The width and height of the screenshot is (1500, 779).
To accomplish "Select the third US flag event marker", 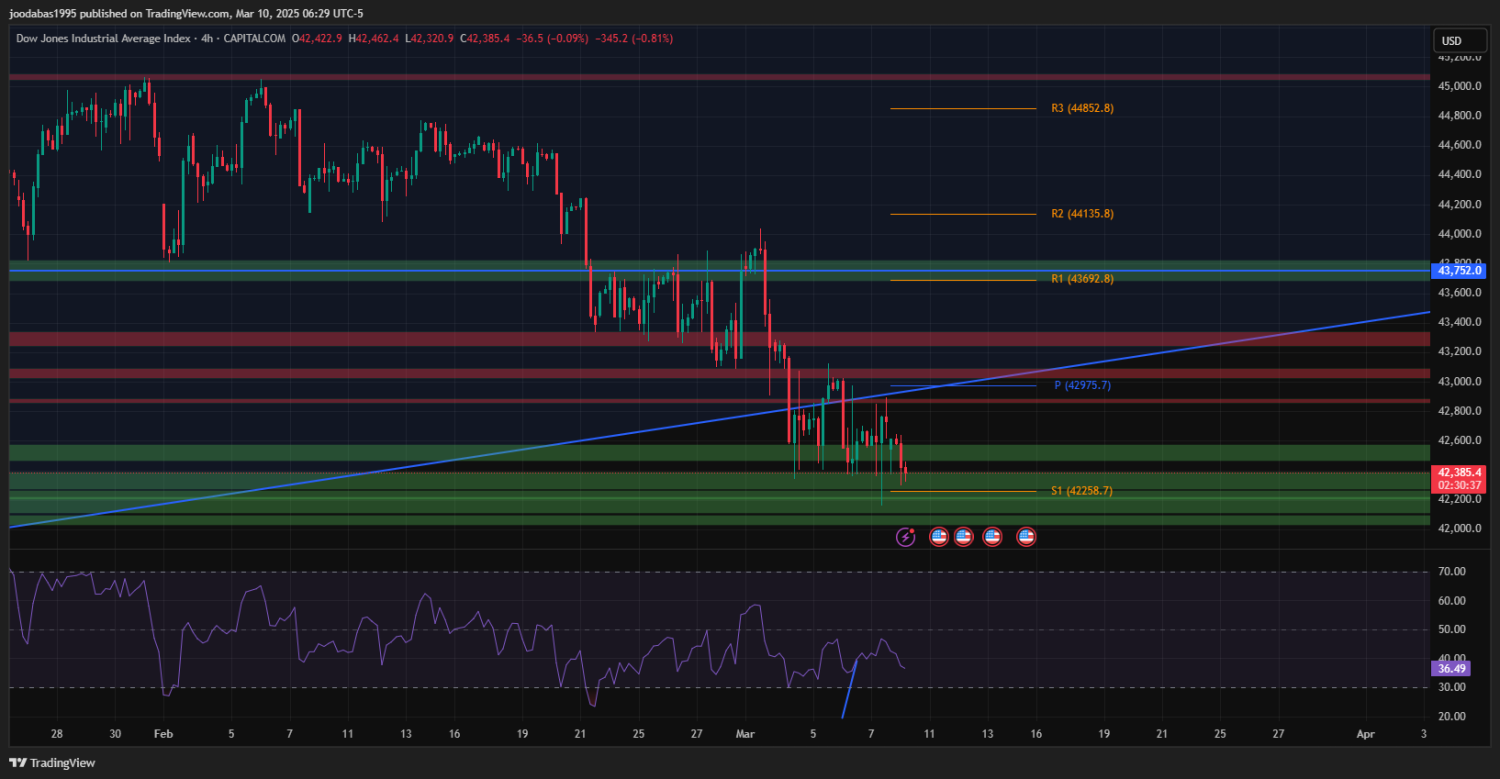I will point(992,537).
